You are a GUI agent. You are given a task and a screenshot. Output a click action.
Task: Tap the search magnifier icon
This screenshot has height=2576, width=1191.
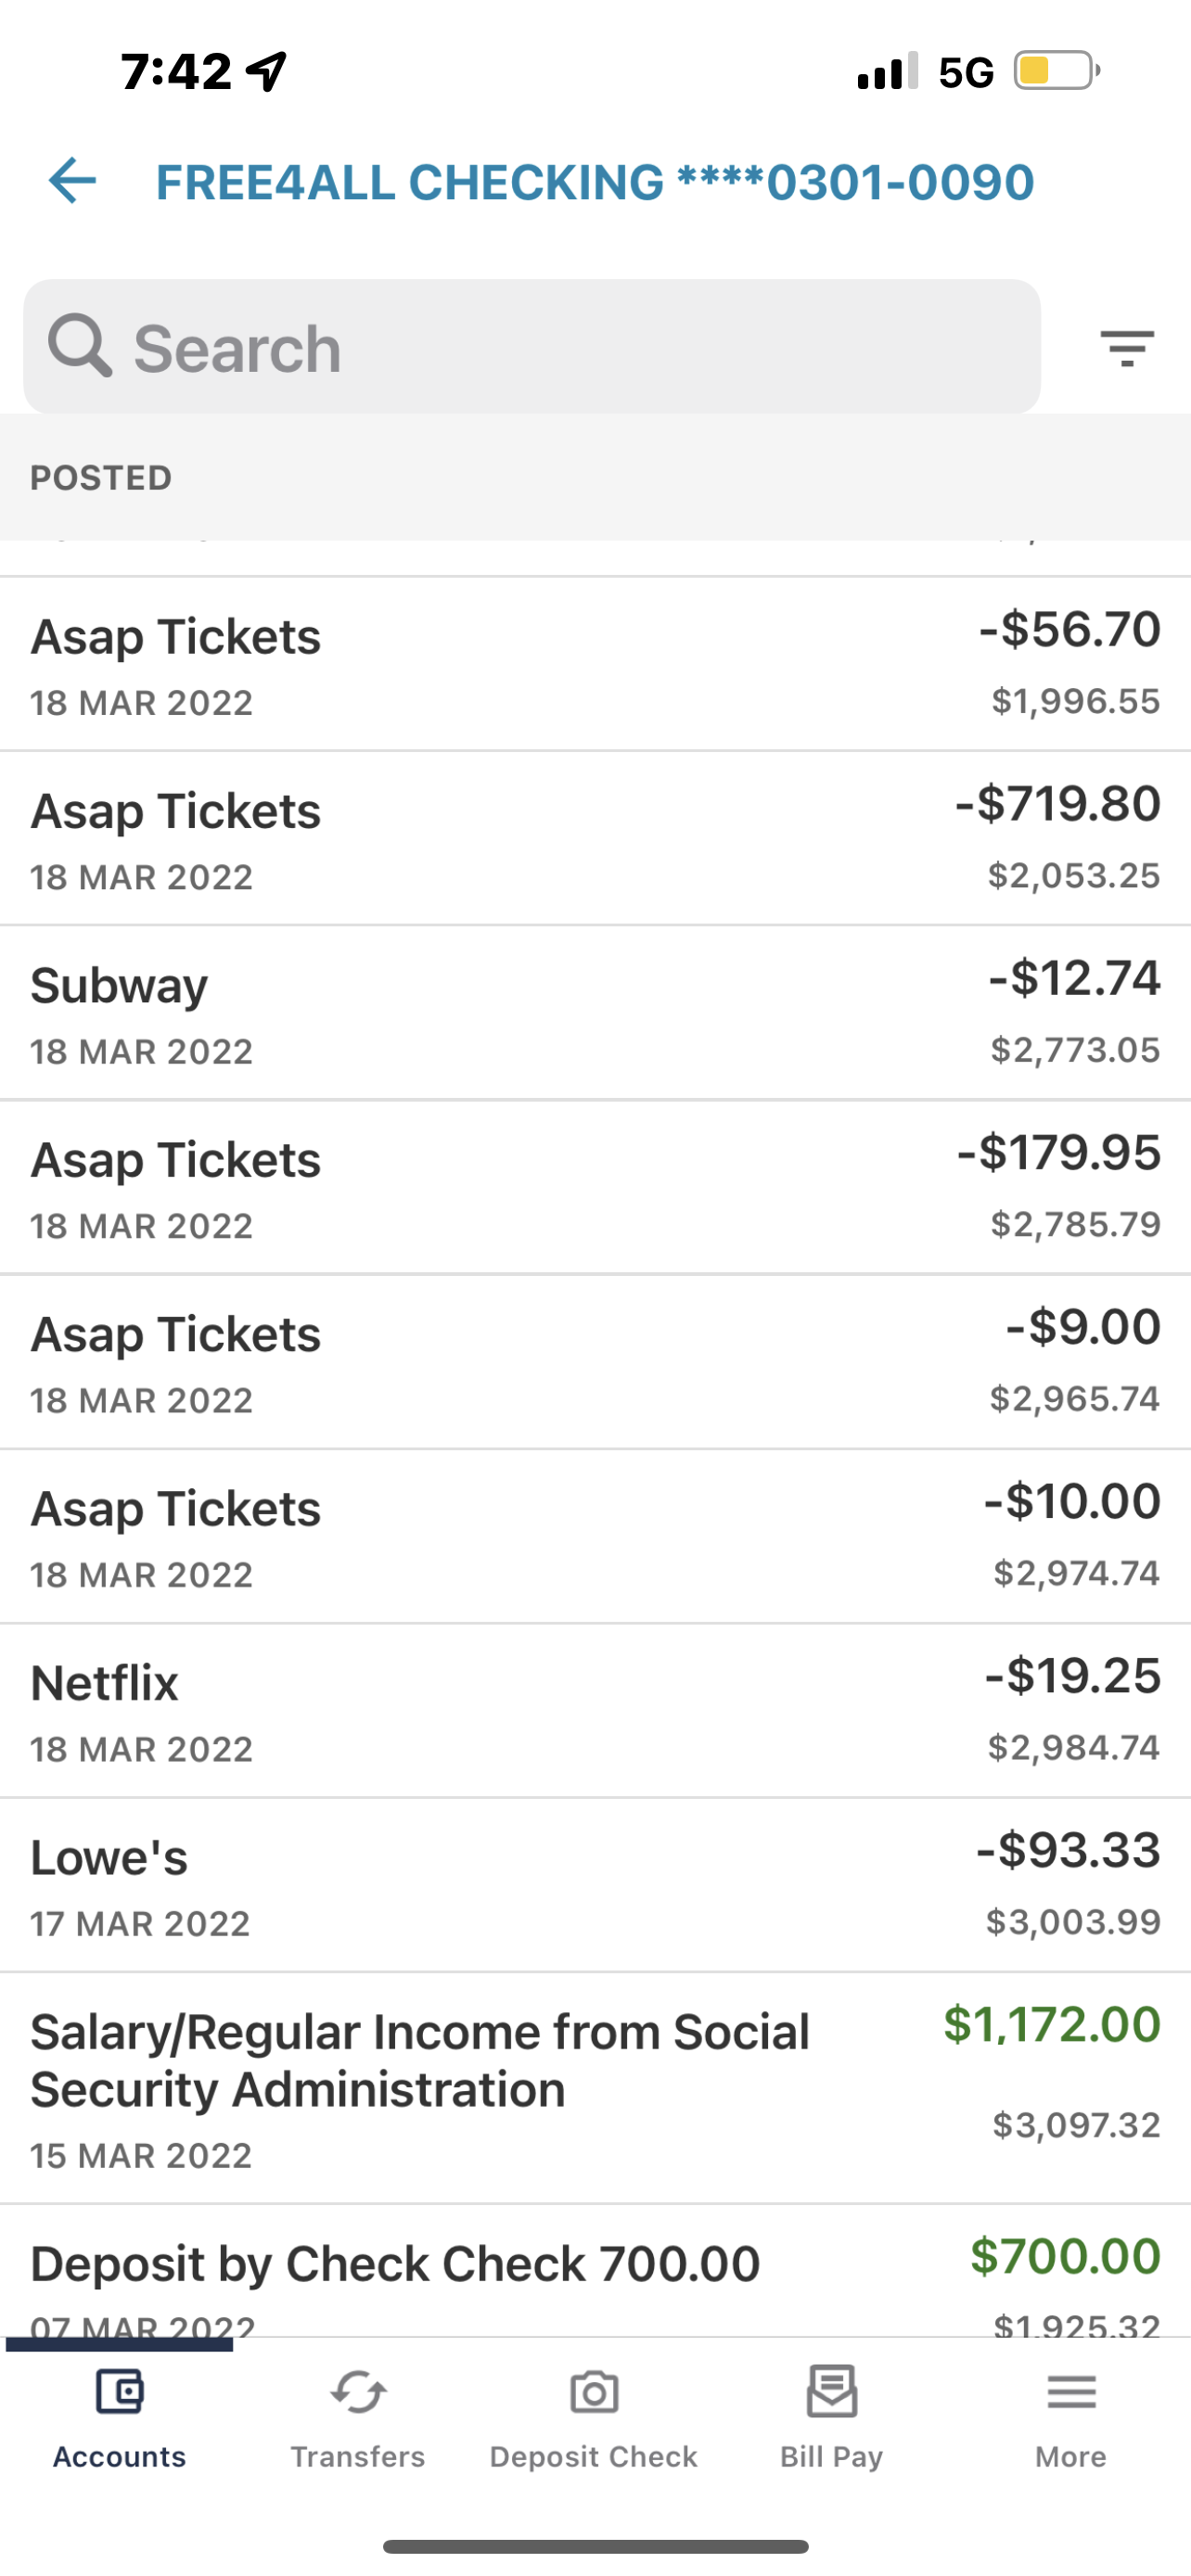coord(79,346)
